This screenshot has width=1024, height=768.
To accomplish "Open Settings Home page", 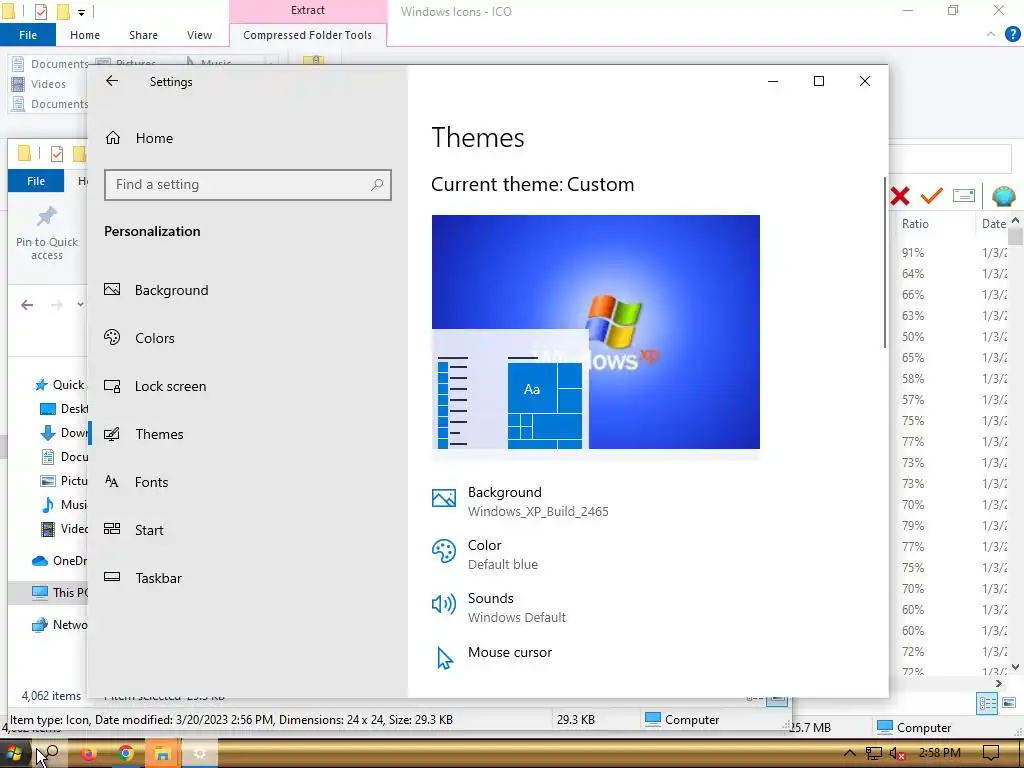I will tap(138, 138).
